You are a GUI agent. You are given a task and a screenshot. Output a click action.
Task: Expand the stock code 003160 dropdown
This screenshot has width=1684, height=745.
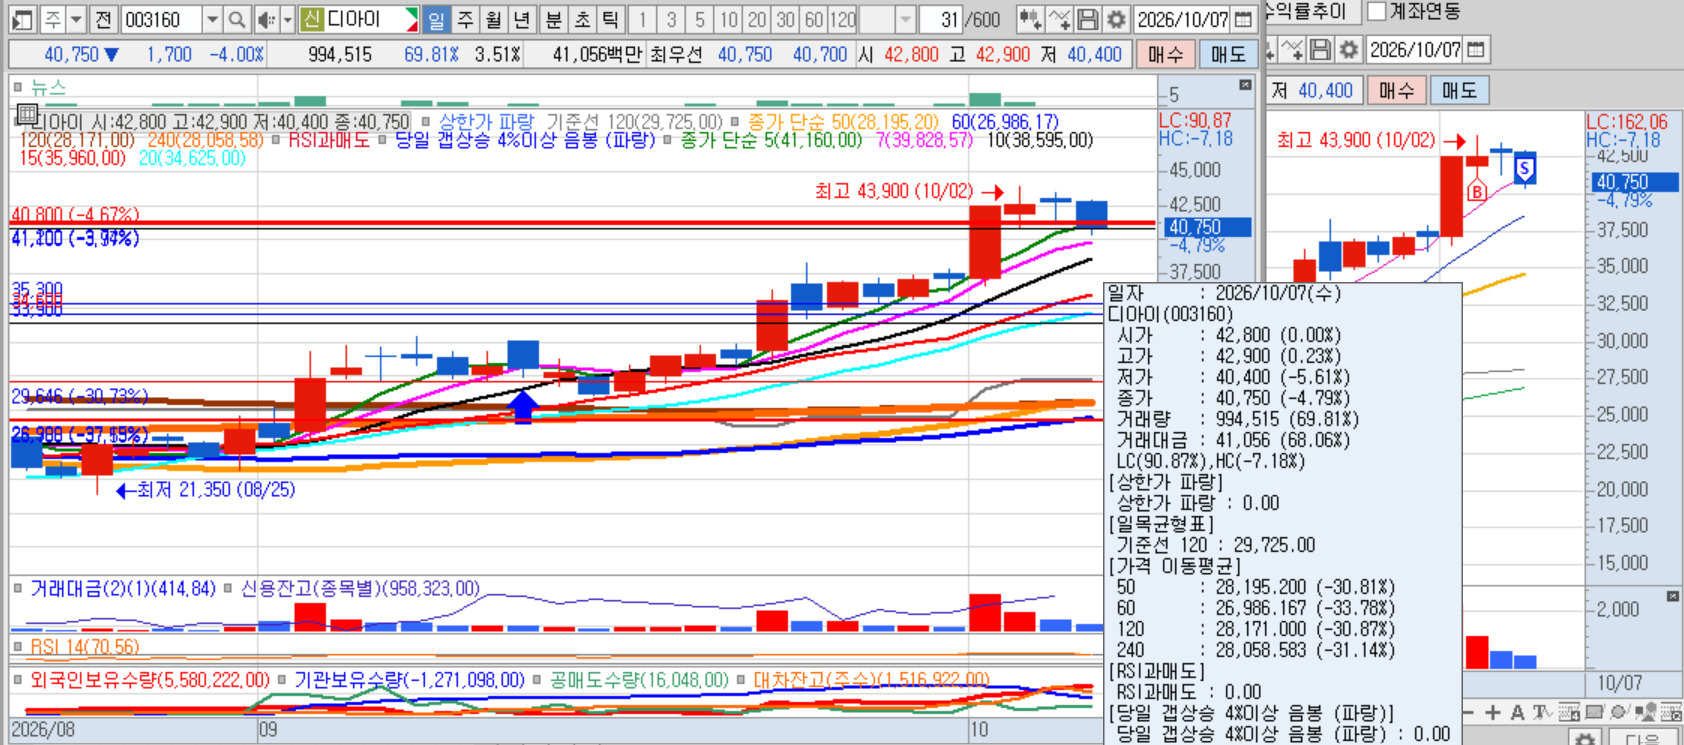(212, 19)
